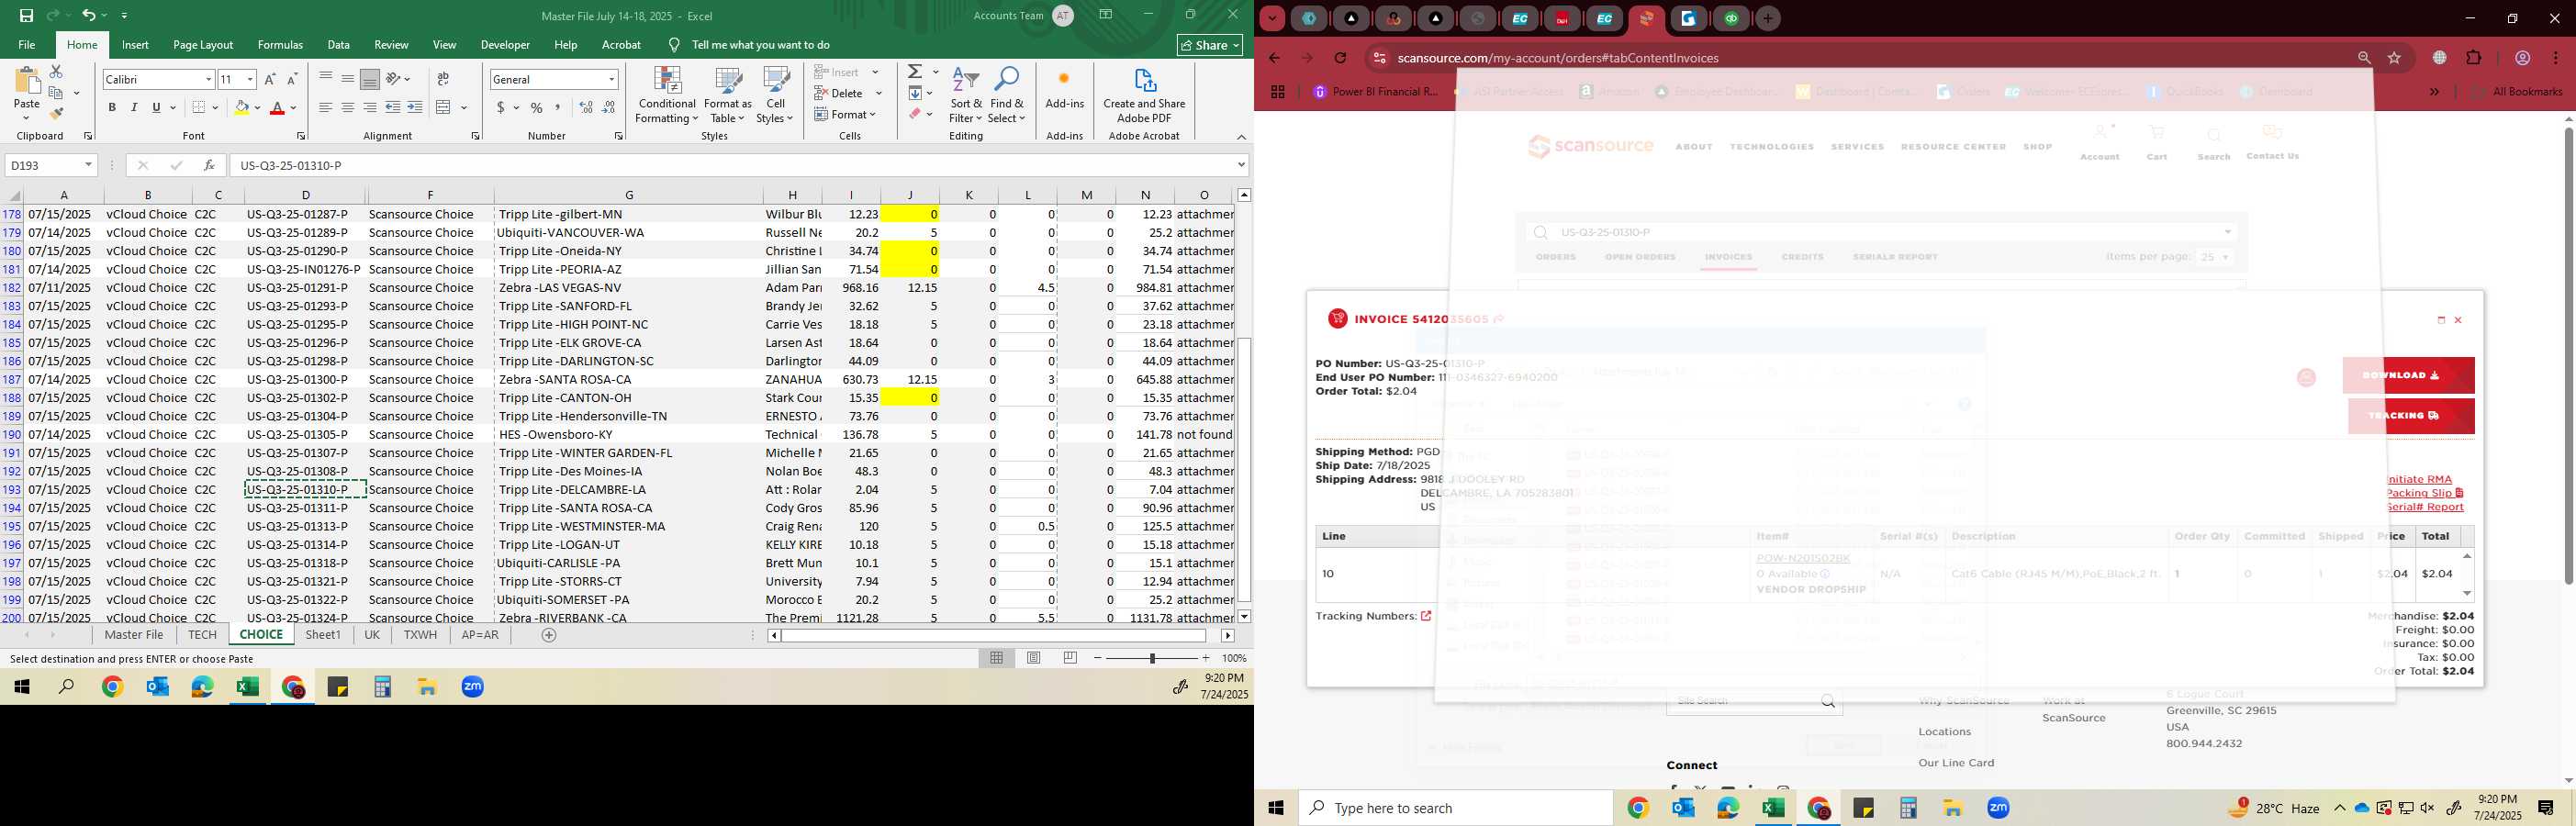Image resolution: width=2576 pixels, height=826 pixels.
Task: Open the Font Color dropdown arrow
Action: tap(293, 107)
